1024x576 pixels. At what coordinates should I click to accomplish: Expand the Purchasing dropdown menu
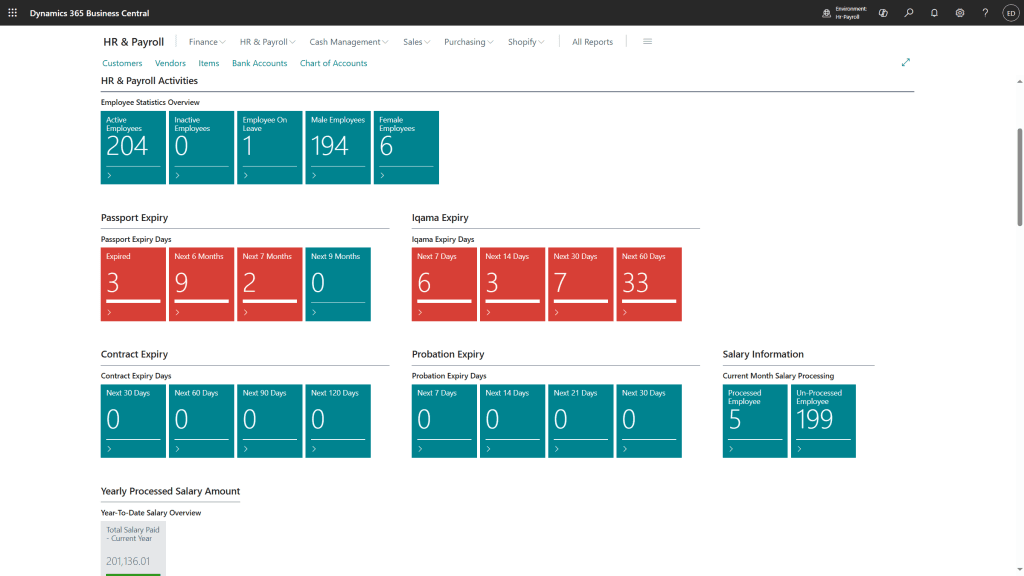click(x=469, y=42)
